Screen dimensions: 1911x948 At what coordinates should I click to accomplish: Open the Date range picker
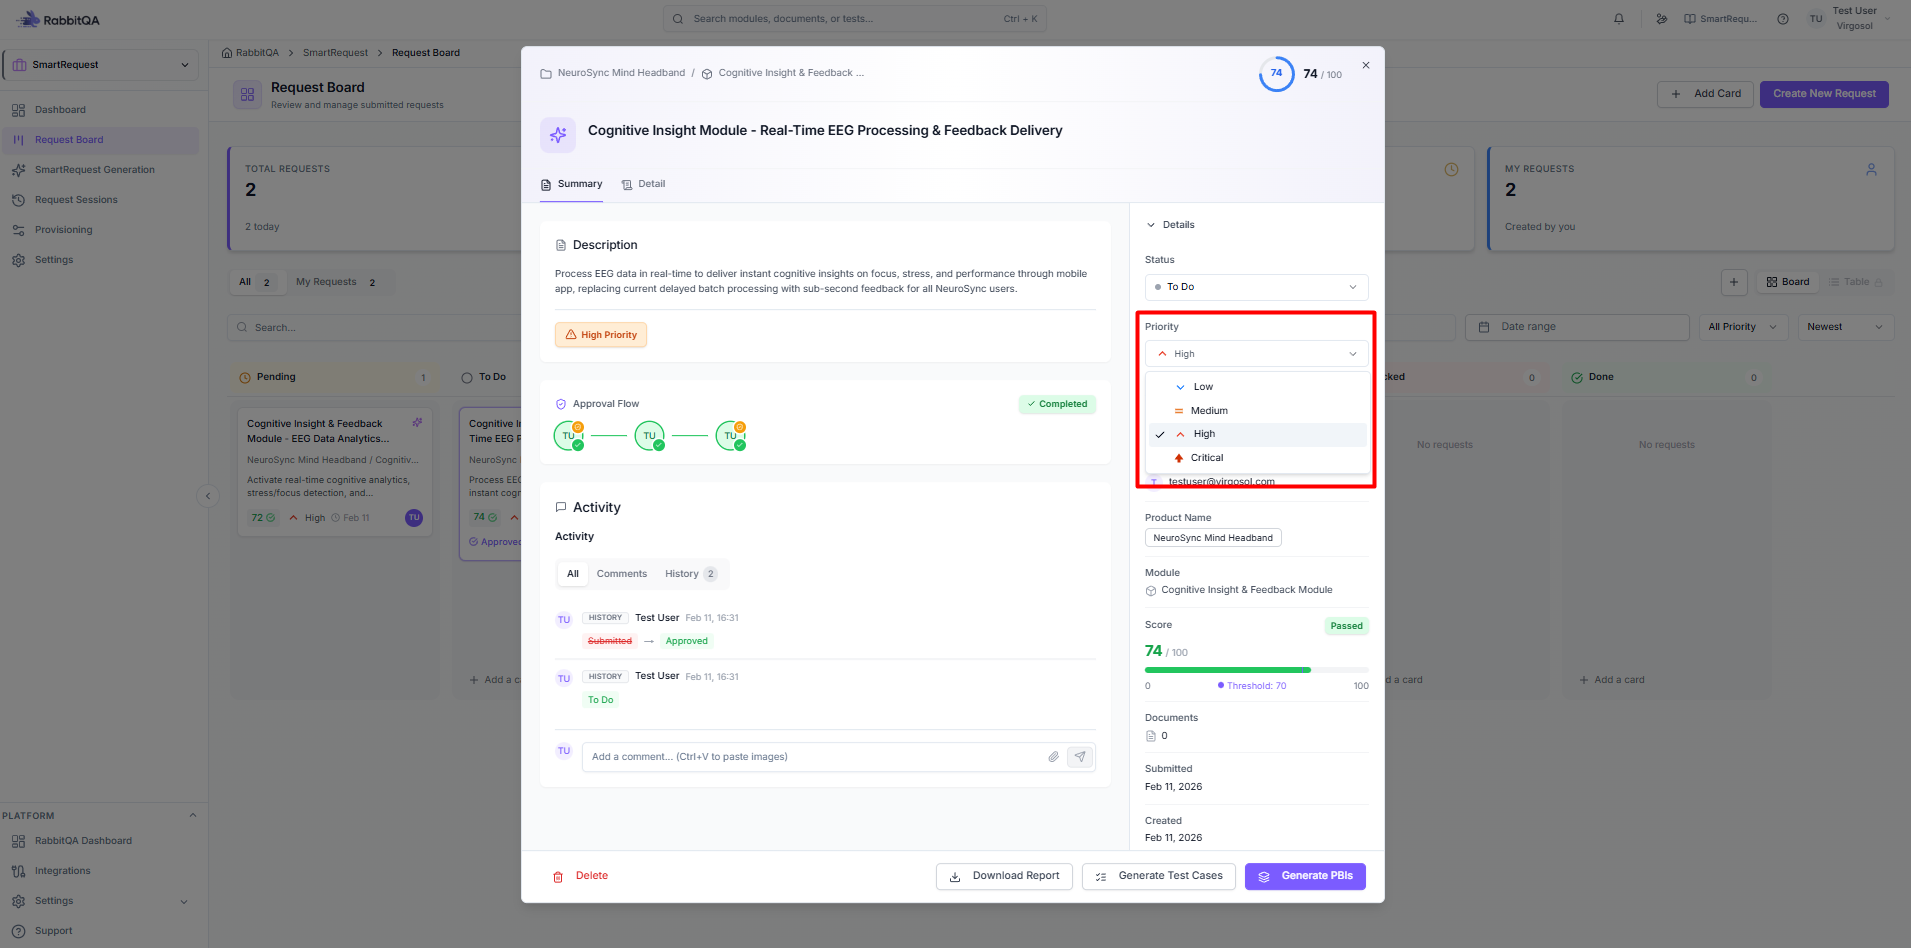(x=1577, y=327)
